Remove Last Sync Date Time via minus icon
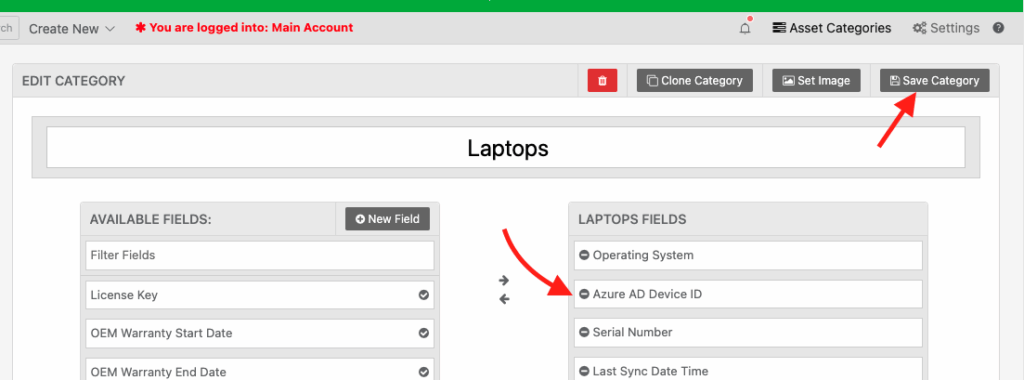The image size is (1024, 380). tap(584, 372)
